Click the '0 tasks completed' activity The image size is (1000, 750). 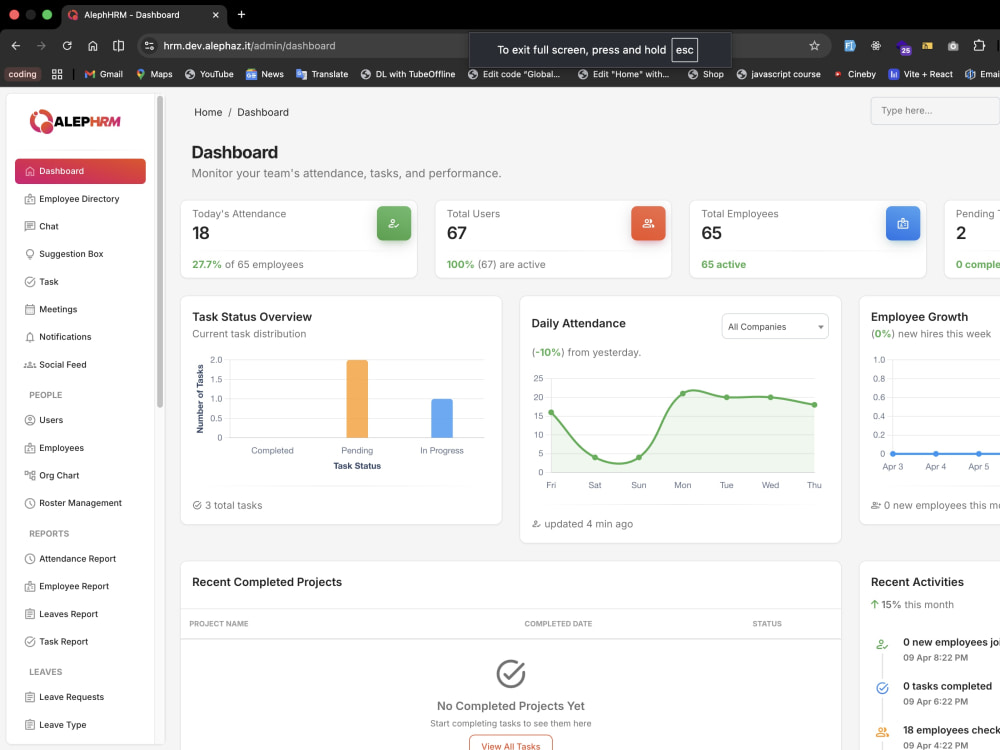click(947, 686)
